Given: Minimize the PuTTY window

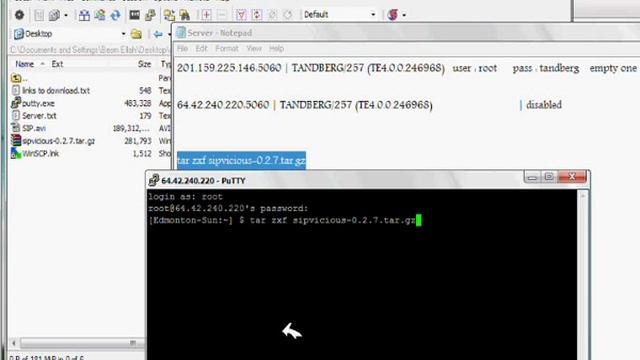Looking at the screenshot, I should [x=532, y=177].
